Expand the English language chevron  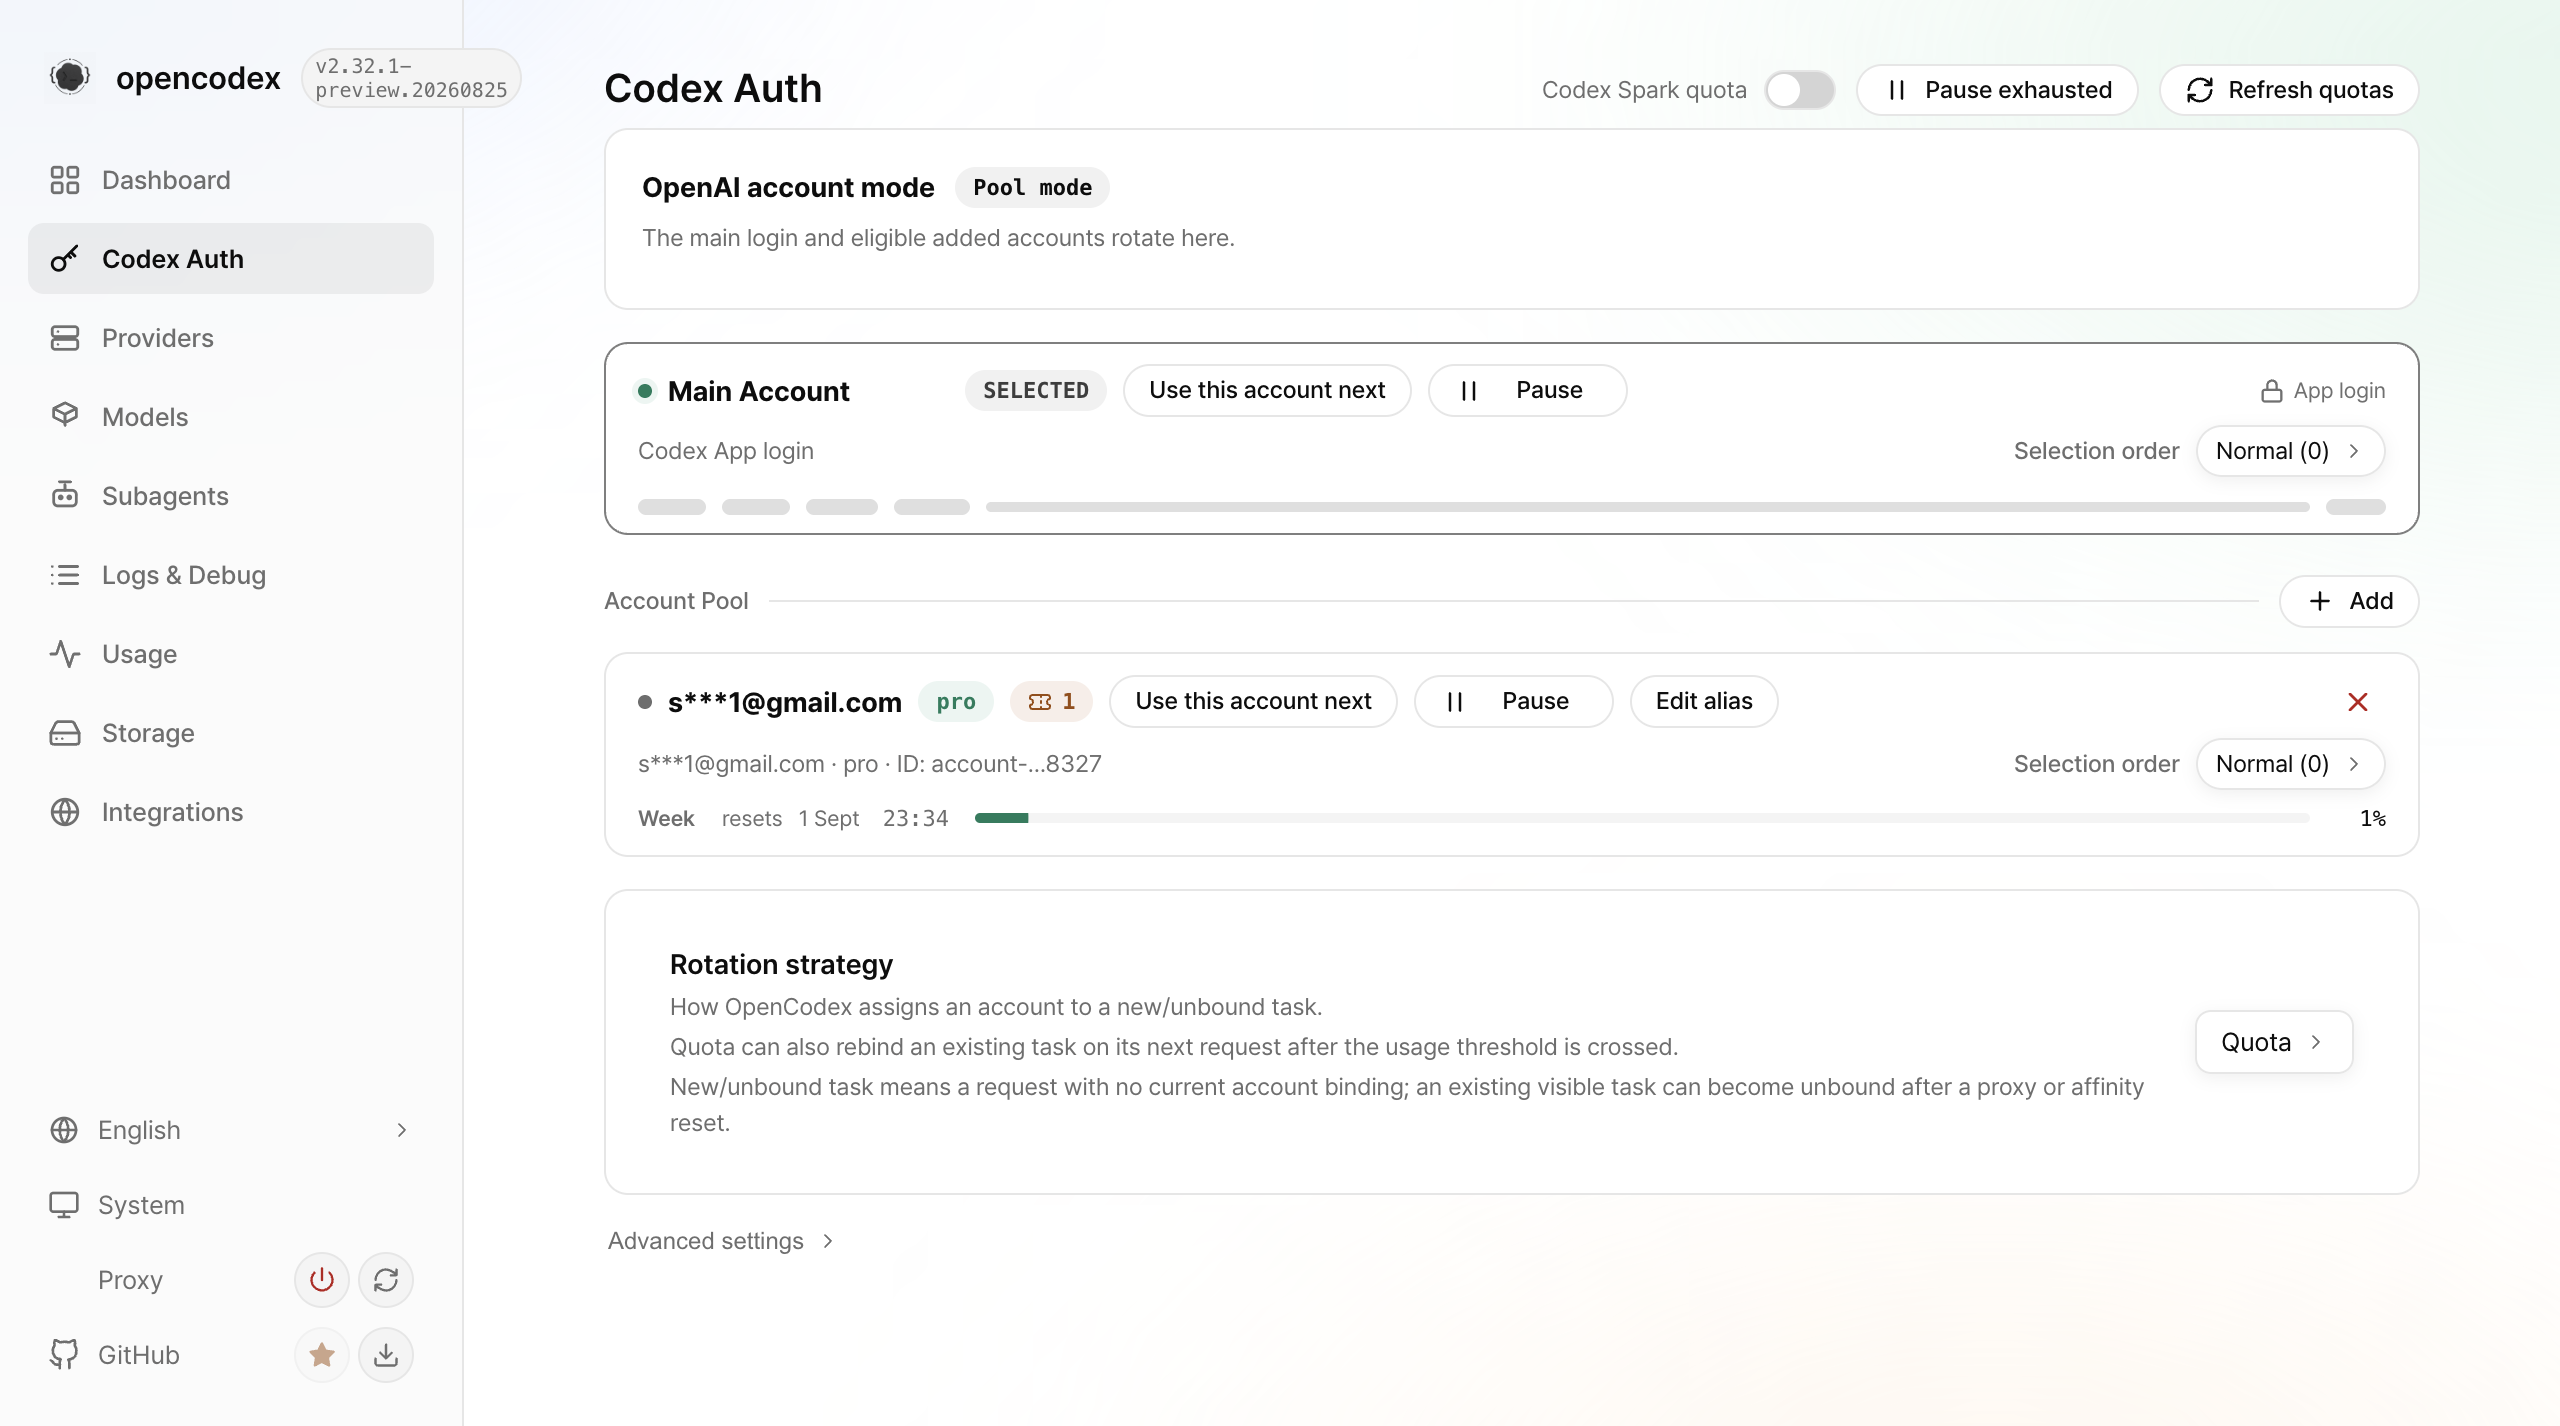click(402, 1130)
